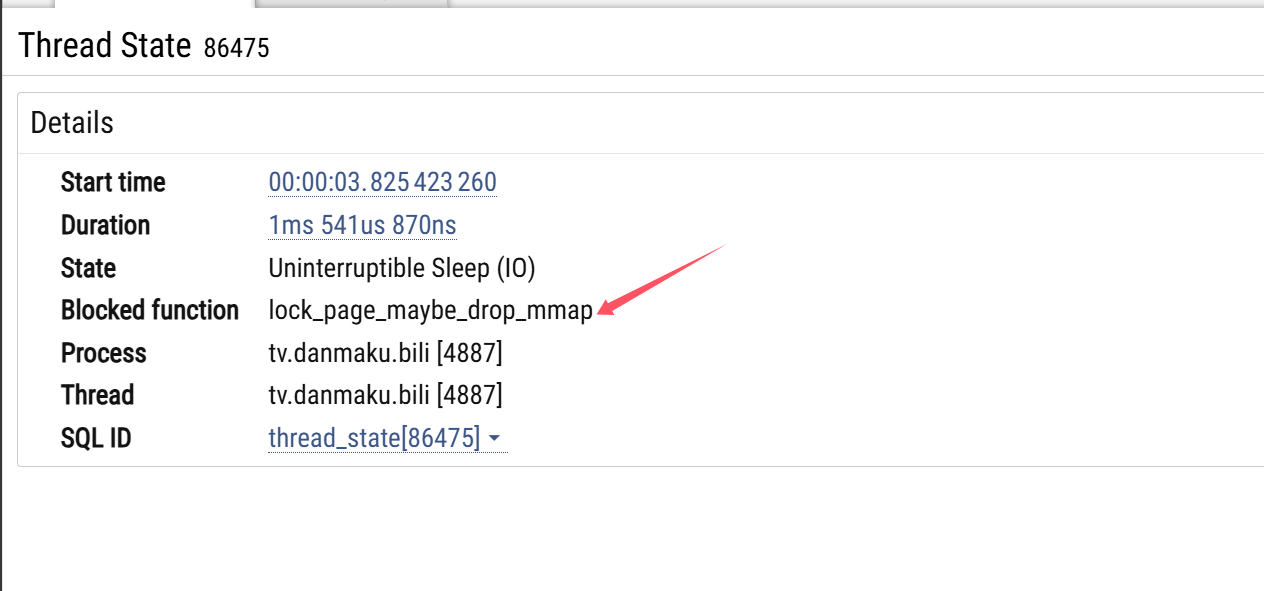Click the Details section header
This screenshot has height=591, width=1264.
pyautogui.click(x=72, y=123)
